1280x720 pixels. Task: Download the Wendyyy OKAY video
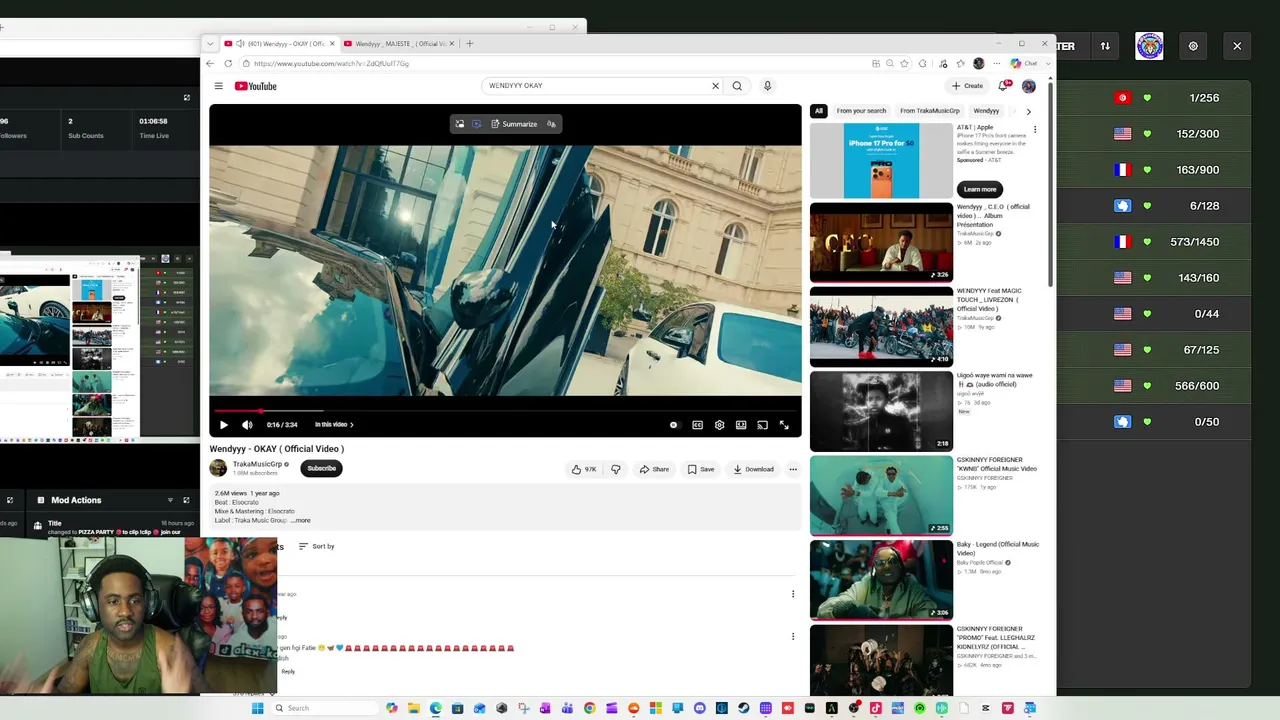pyautogui.click(x=753, y=469)
